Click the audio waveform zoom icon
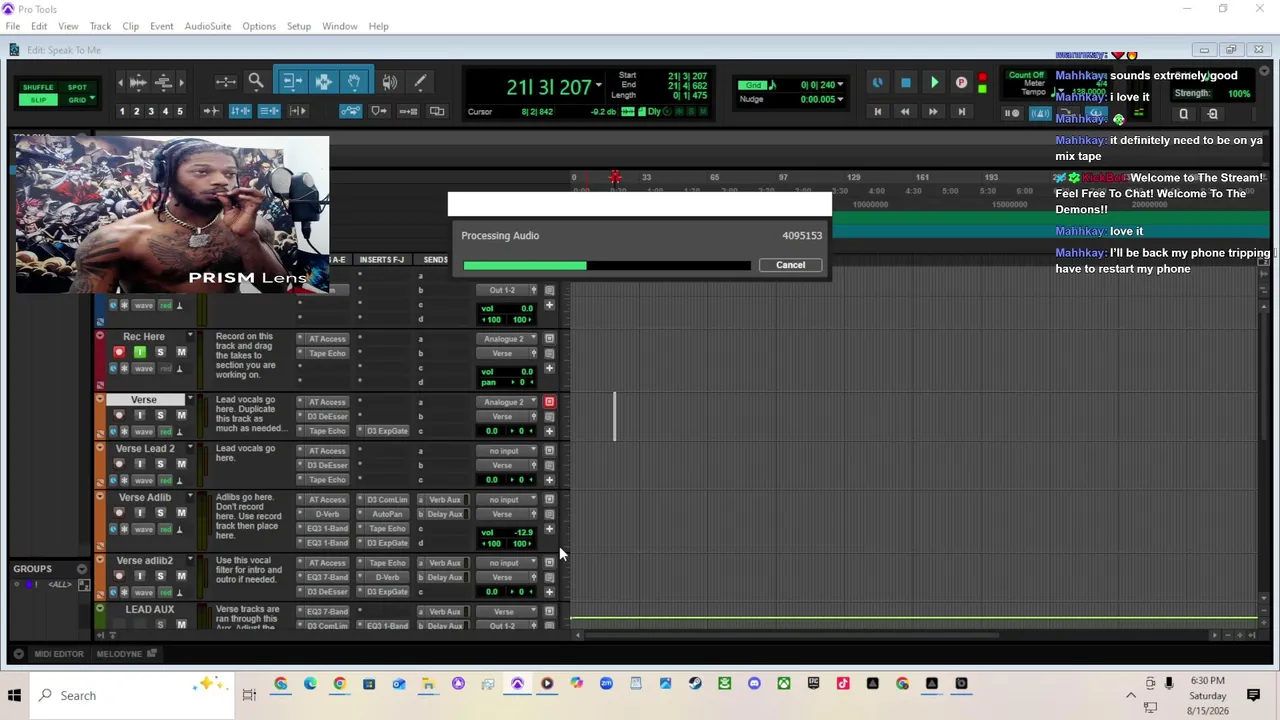The width and height of the screenshot is (1280, 720). click(x=138, y=82)
